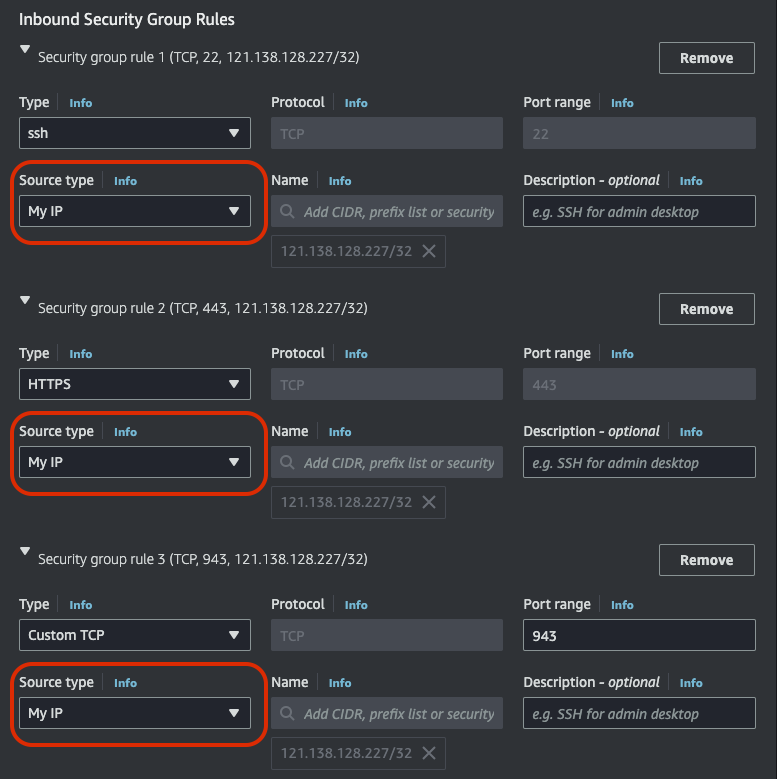Screen dimensions: 777x779
Task: Open Info link next to Name in rule 1
Action: coord(340,181)
